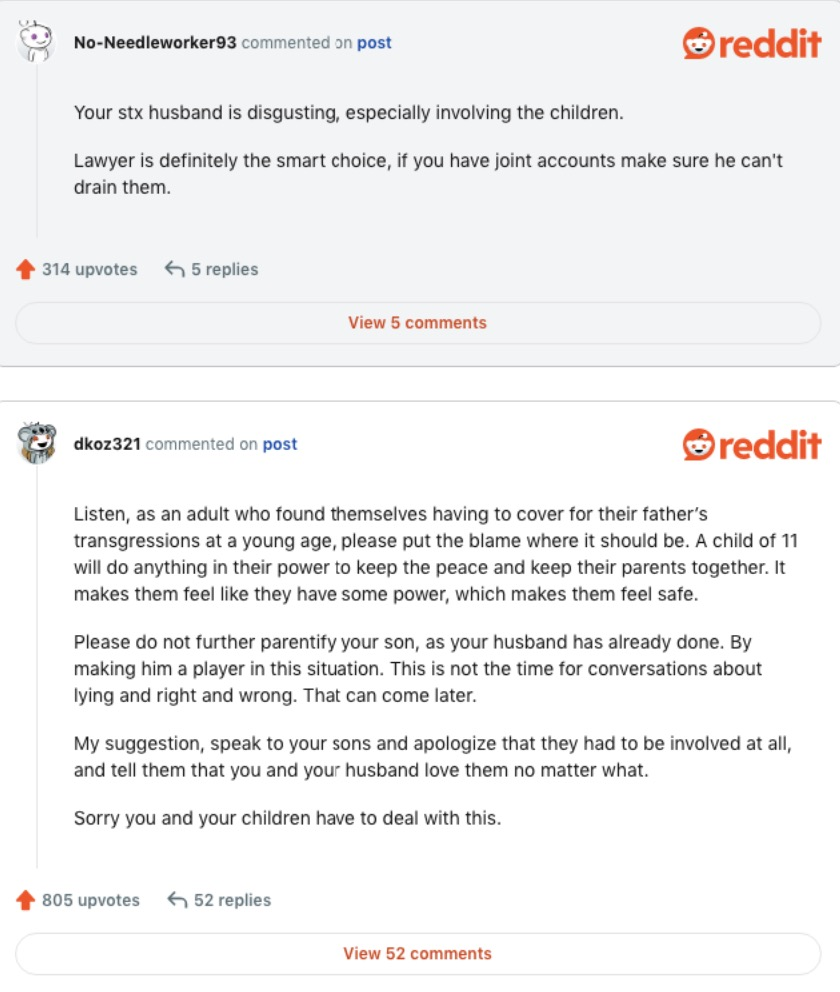Open the username link dkoz321

point(107,444)
